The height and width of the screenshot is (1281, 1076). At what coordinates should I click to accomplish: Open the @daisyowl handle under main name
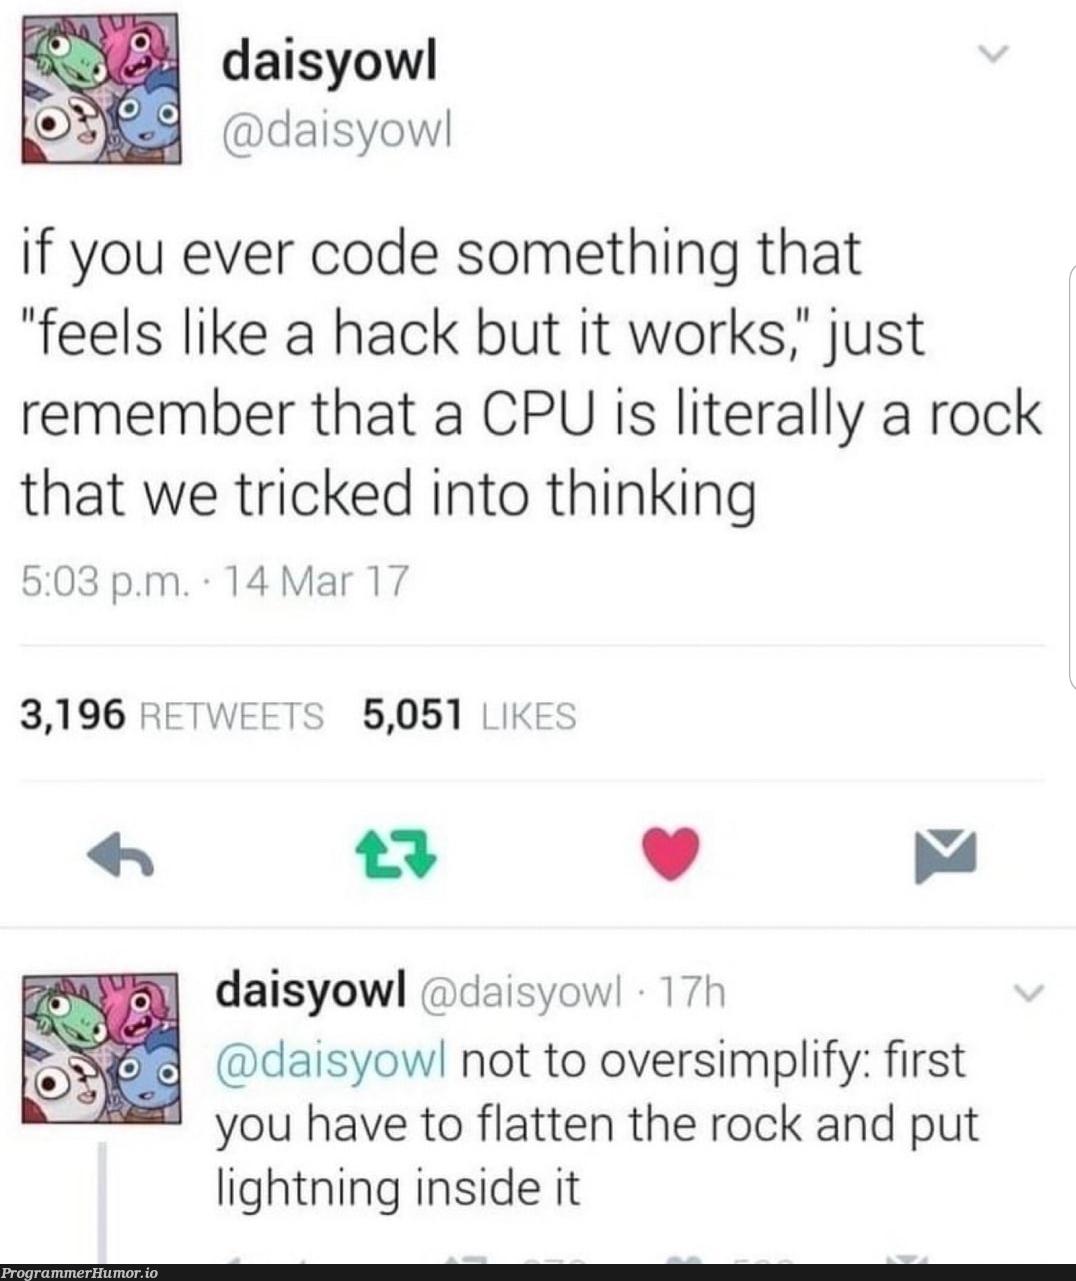[x=336, y=130]
